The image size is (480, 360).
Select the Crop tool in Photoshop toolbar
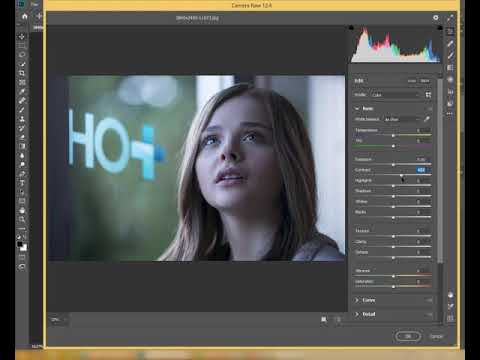tap(22, 73)
